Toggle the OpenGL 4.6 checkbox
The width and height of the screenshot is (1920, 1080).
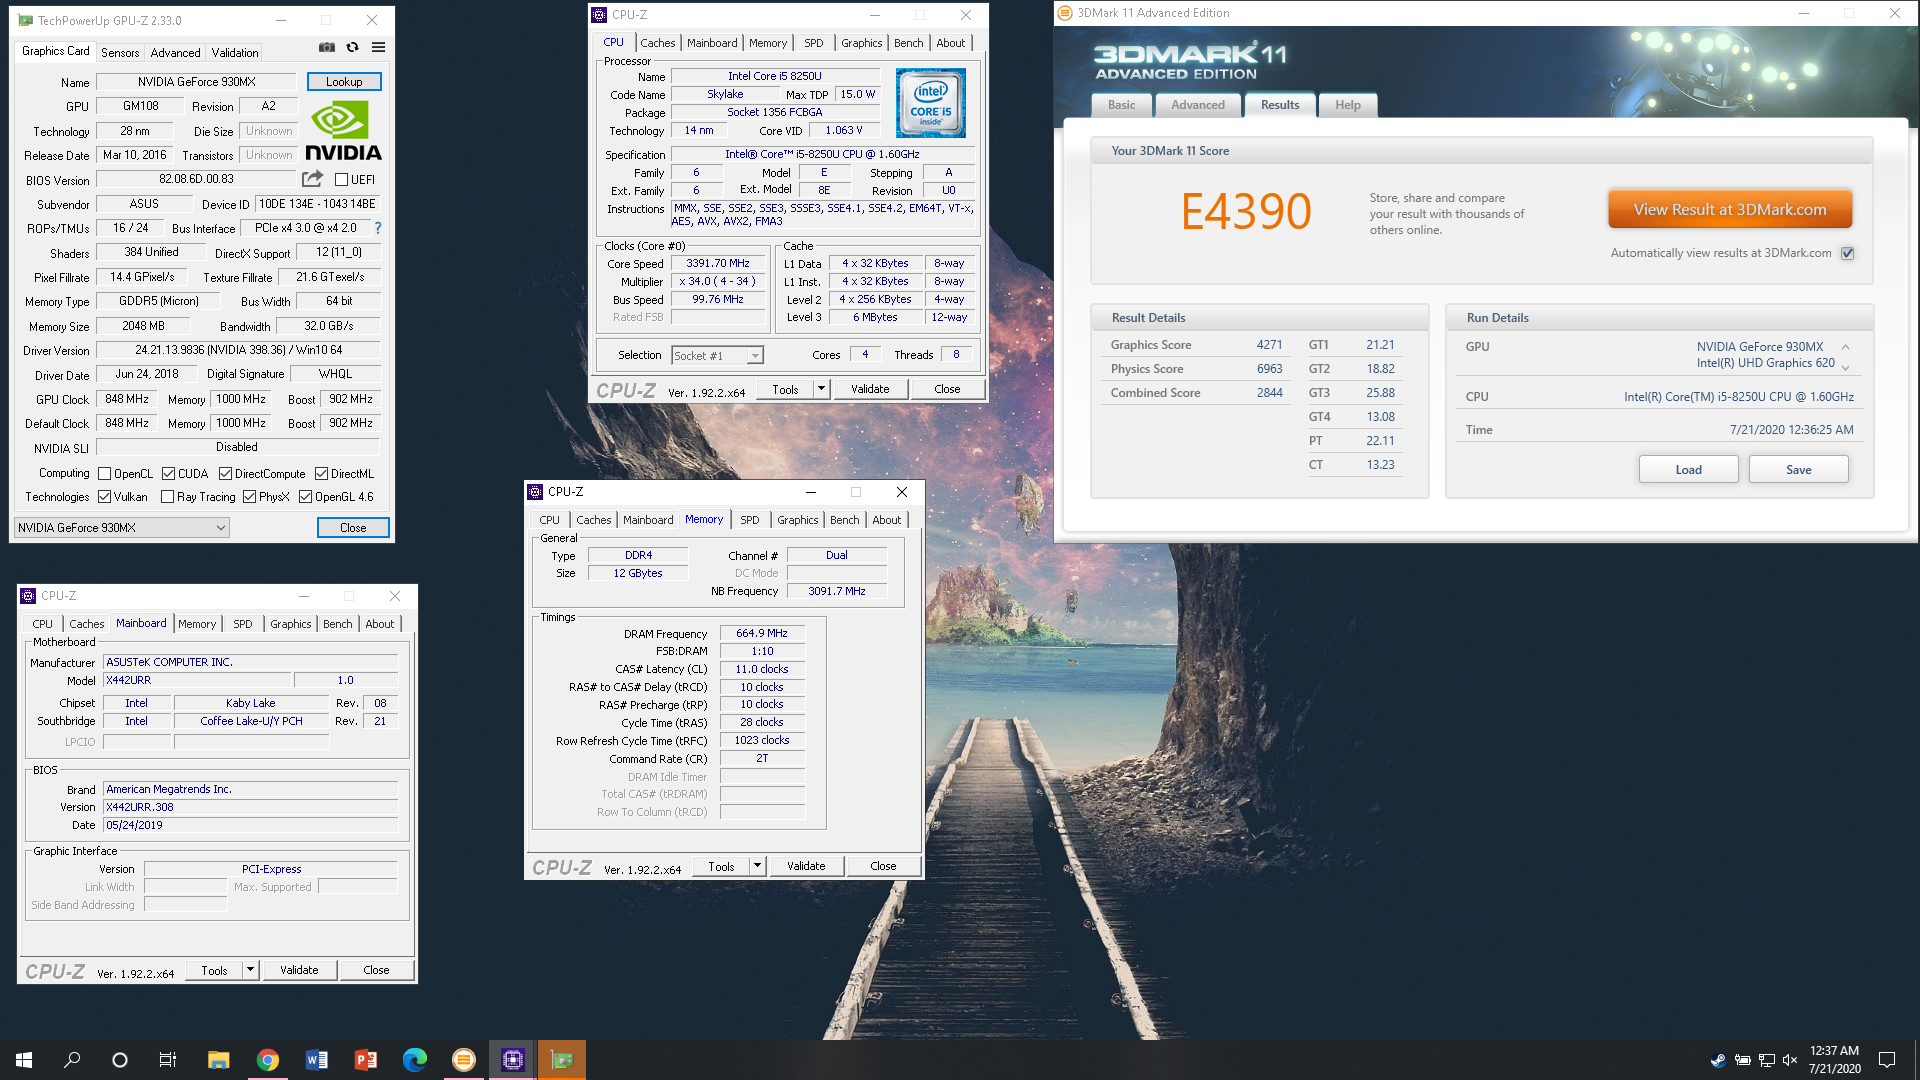tap(305, 497)
